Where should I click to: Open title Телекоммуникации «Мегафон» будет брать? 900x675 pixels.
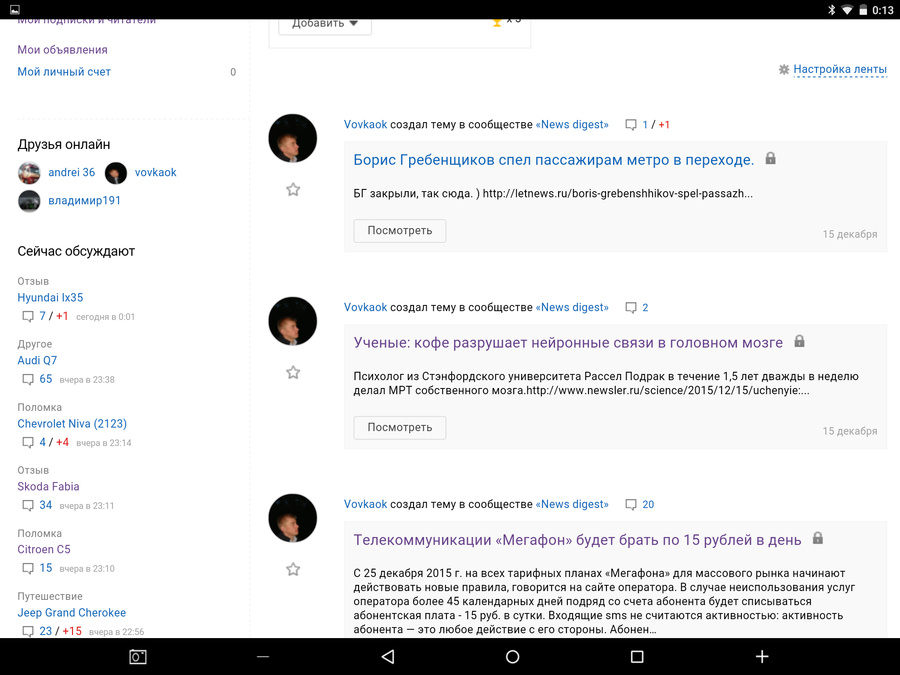click(577, 540)
